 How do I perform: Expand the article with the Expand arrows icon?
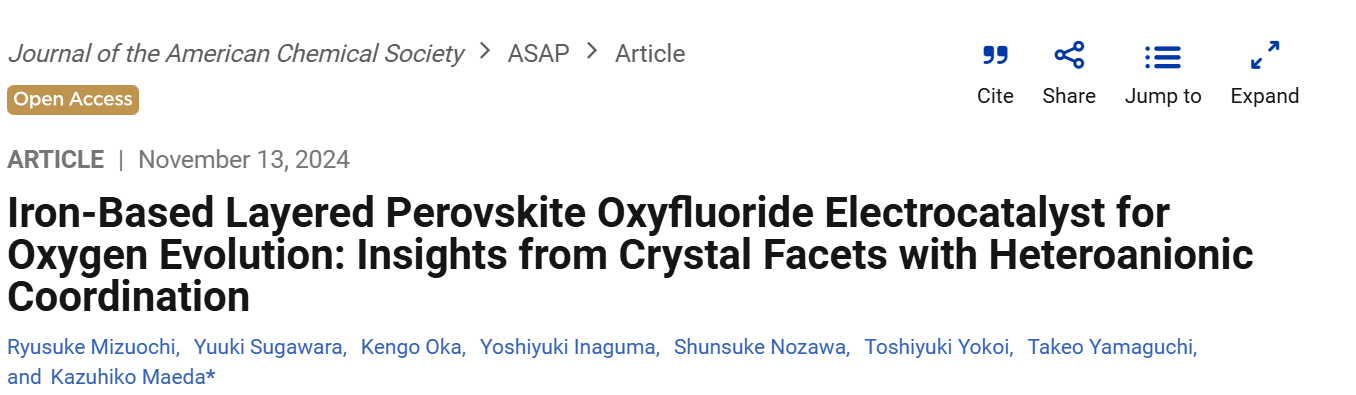1265,56
